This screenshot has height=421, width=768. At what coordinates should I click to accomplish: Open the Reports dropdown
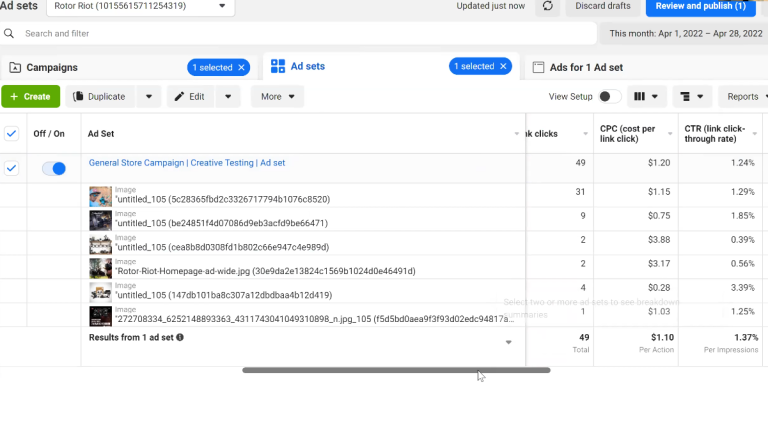pos(746,97)
